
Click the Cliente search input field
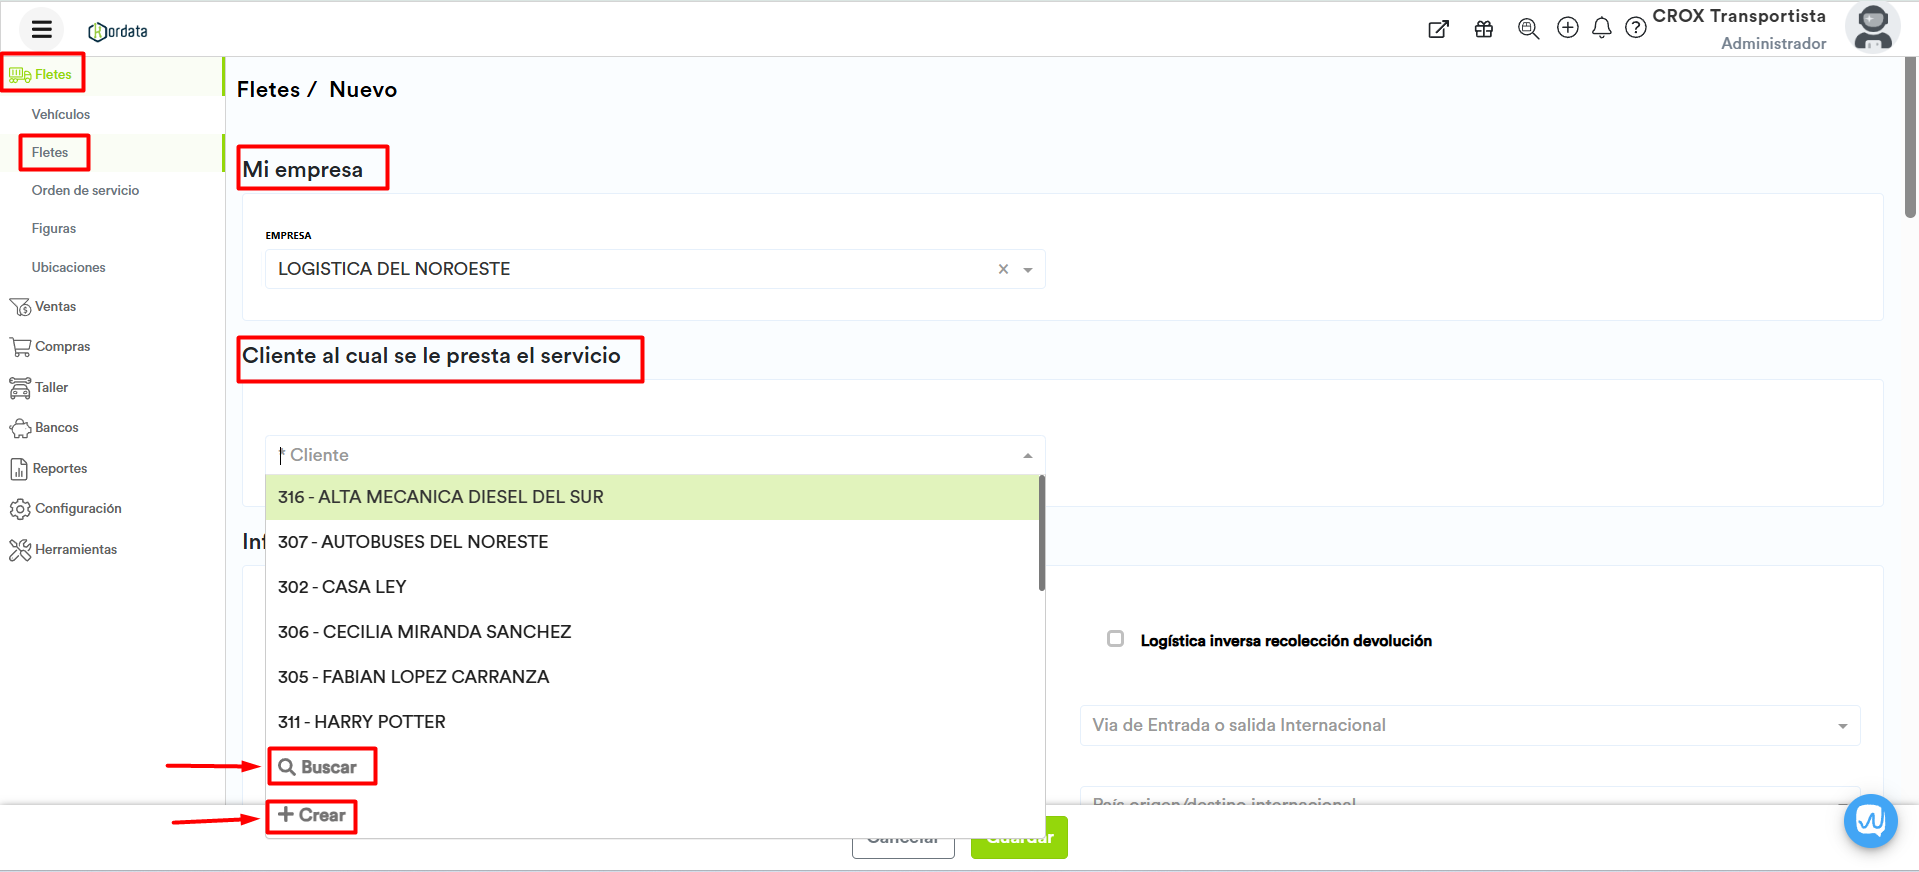point(640,456)
